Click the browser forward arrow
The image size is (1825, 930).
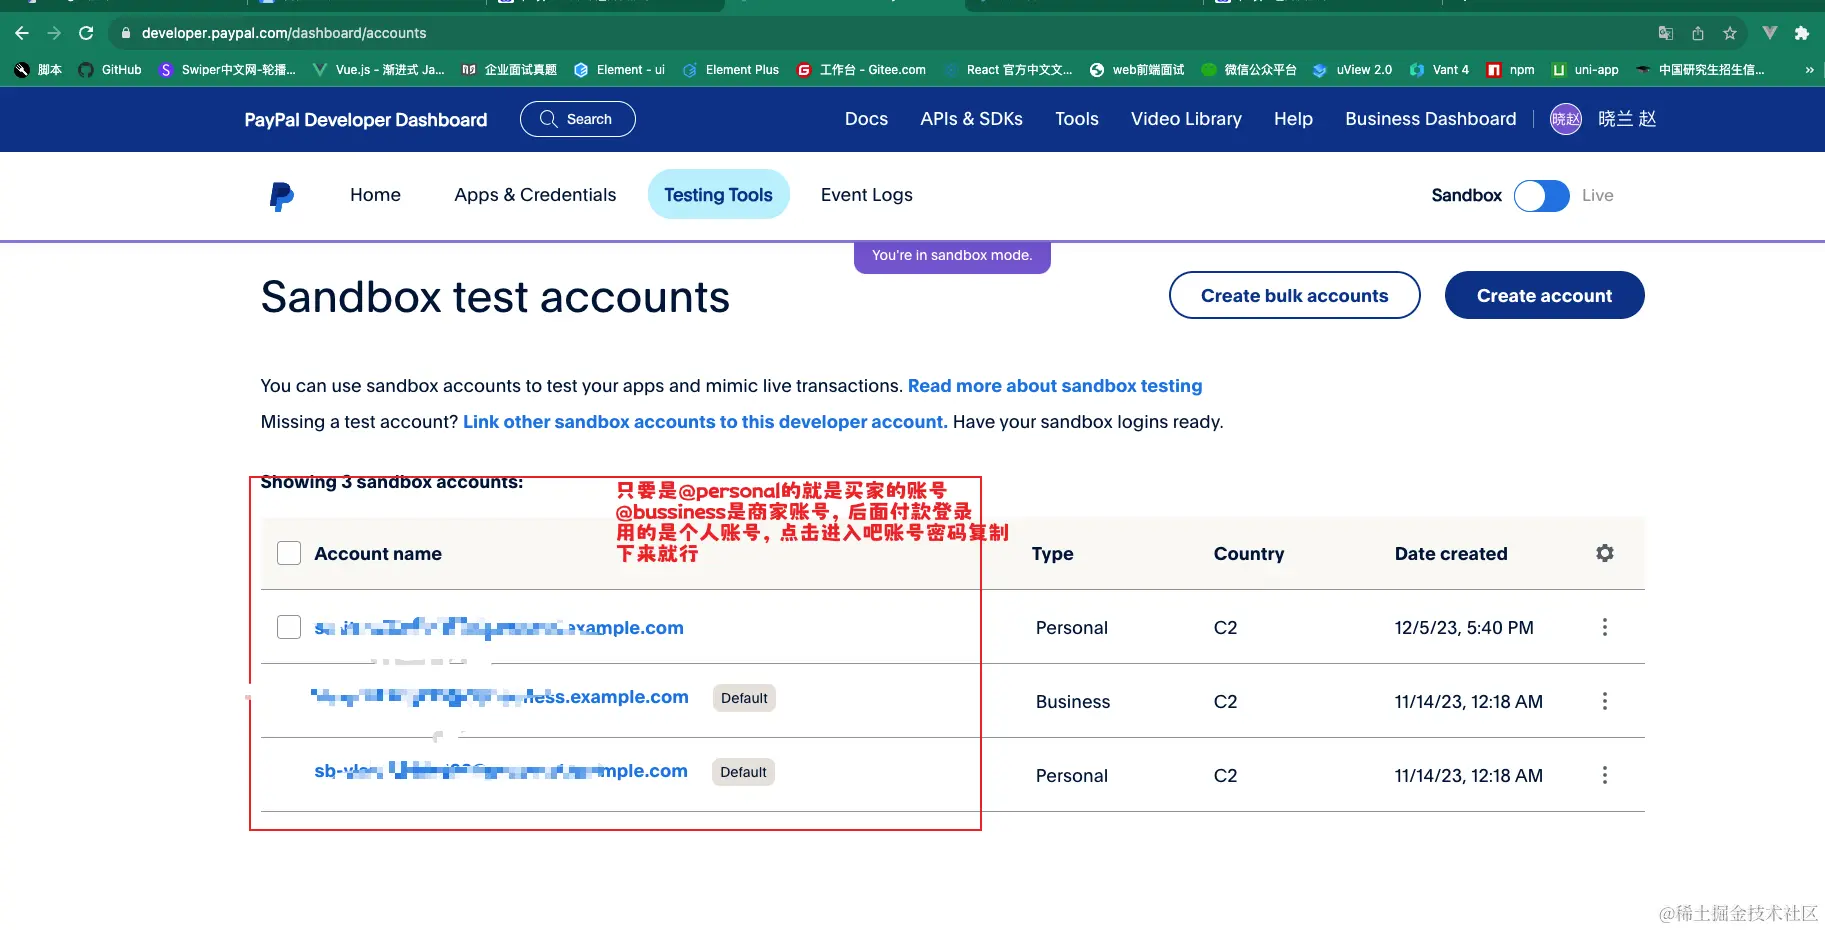pos(54,33)
